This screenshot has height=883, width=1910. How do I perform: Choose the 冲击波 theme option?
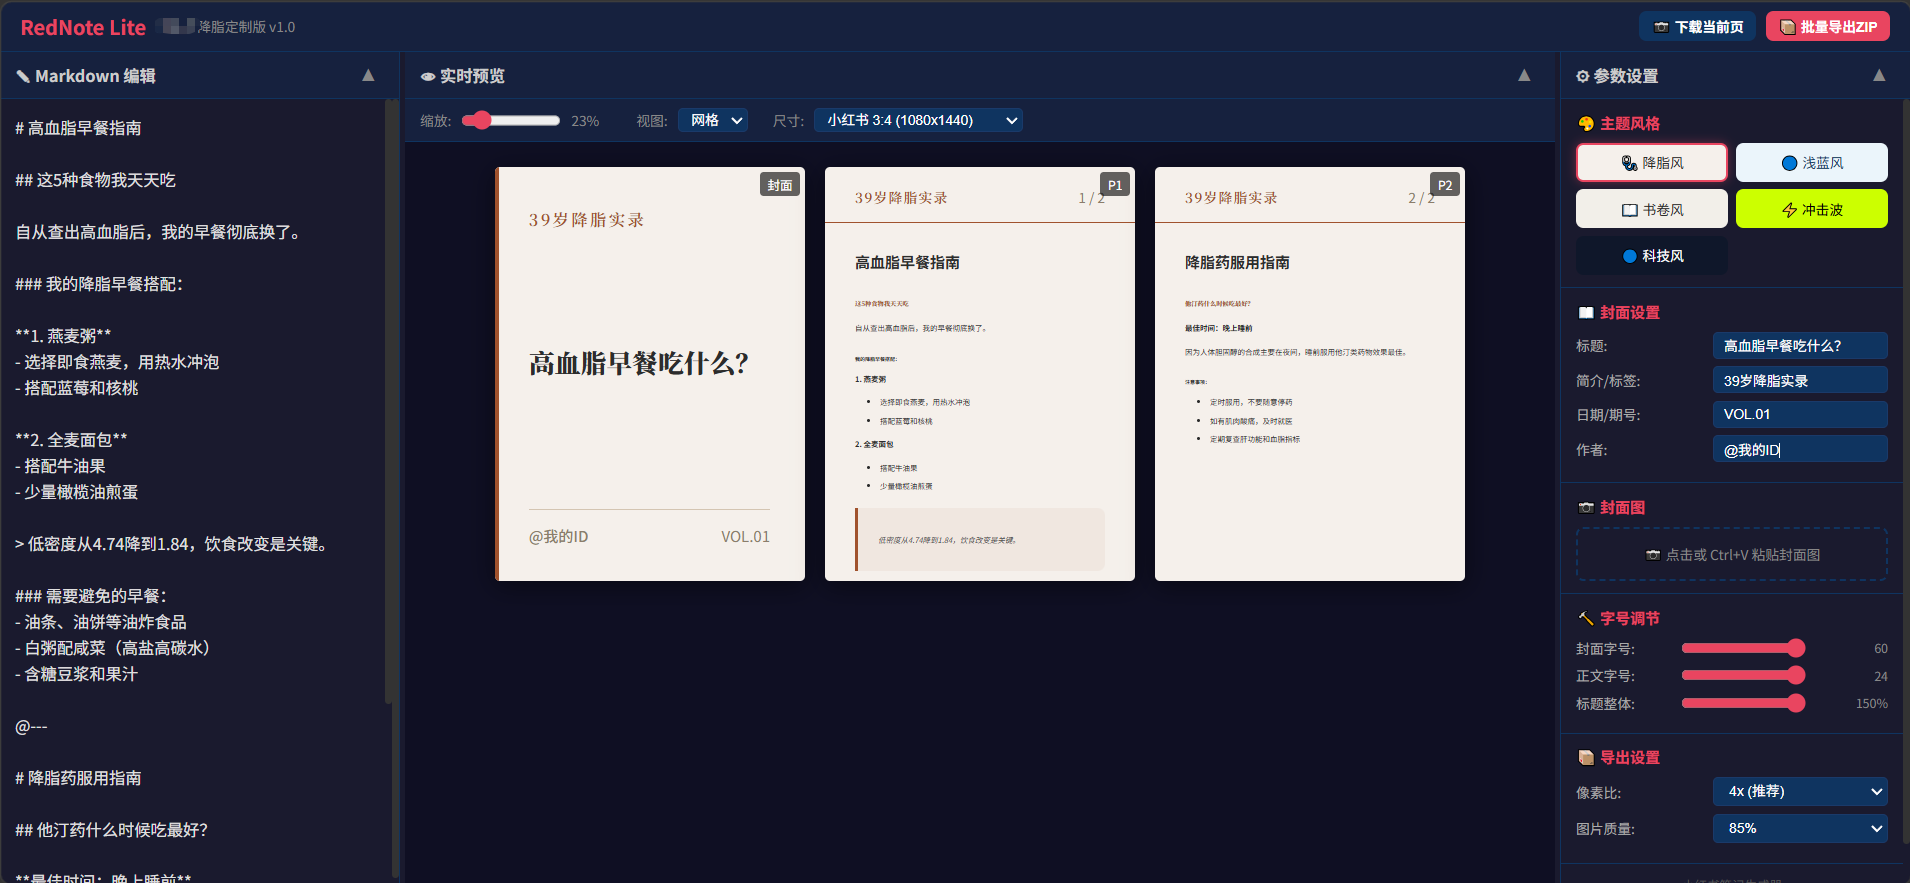1811,209
